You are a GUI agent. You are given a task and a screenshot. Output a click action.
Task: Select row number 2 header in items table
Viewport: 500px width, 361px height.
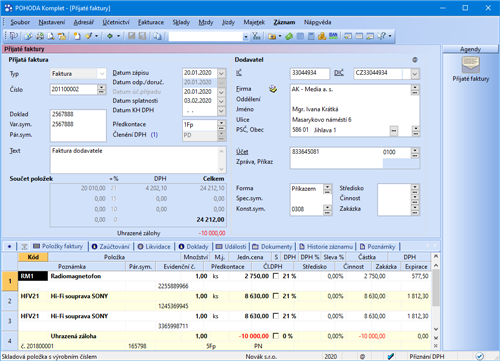(9, 301)
